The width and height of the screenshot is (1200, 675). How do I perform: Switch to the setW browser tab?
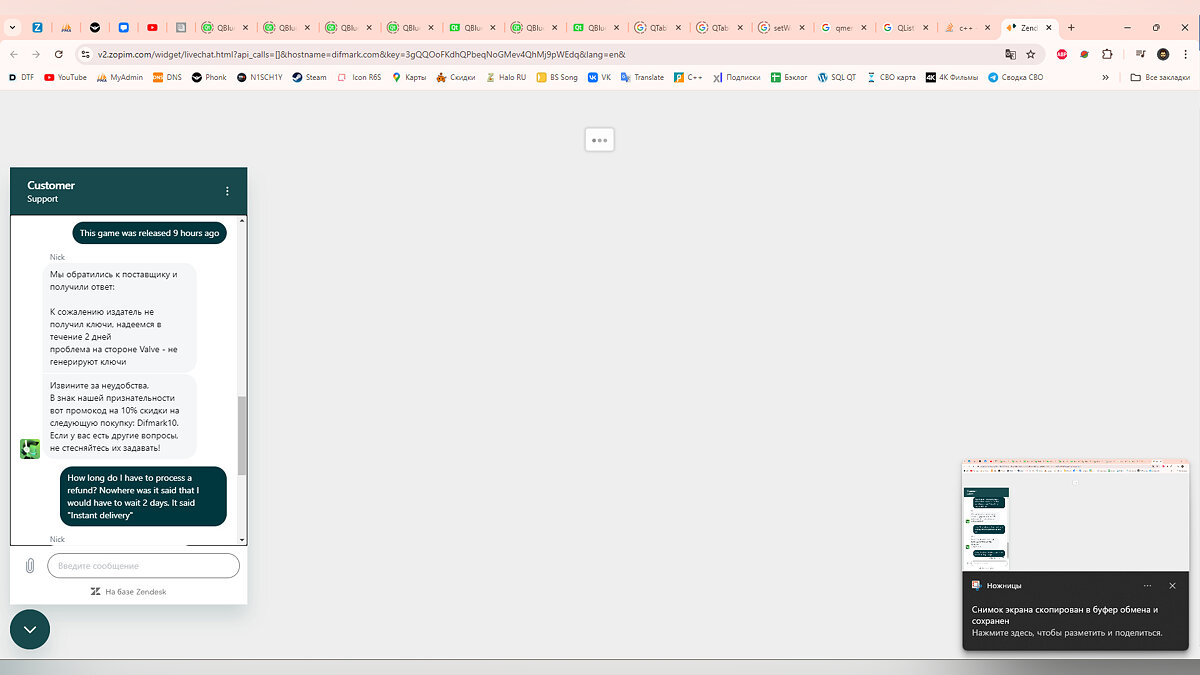pos(776,28)
